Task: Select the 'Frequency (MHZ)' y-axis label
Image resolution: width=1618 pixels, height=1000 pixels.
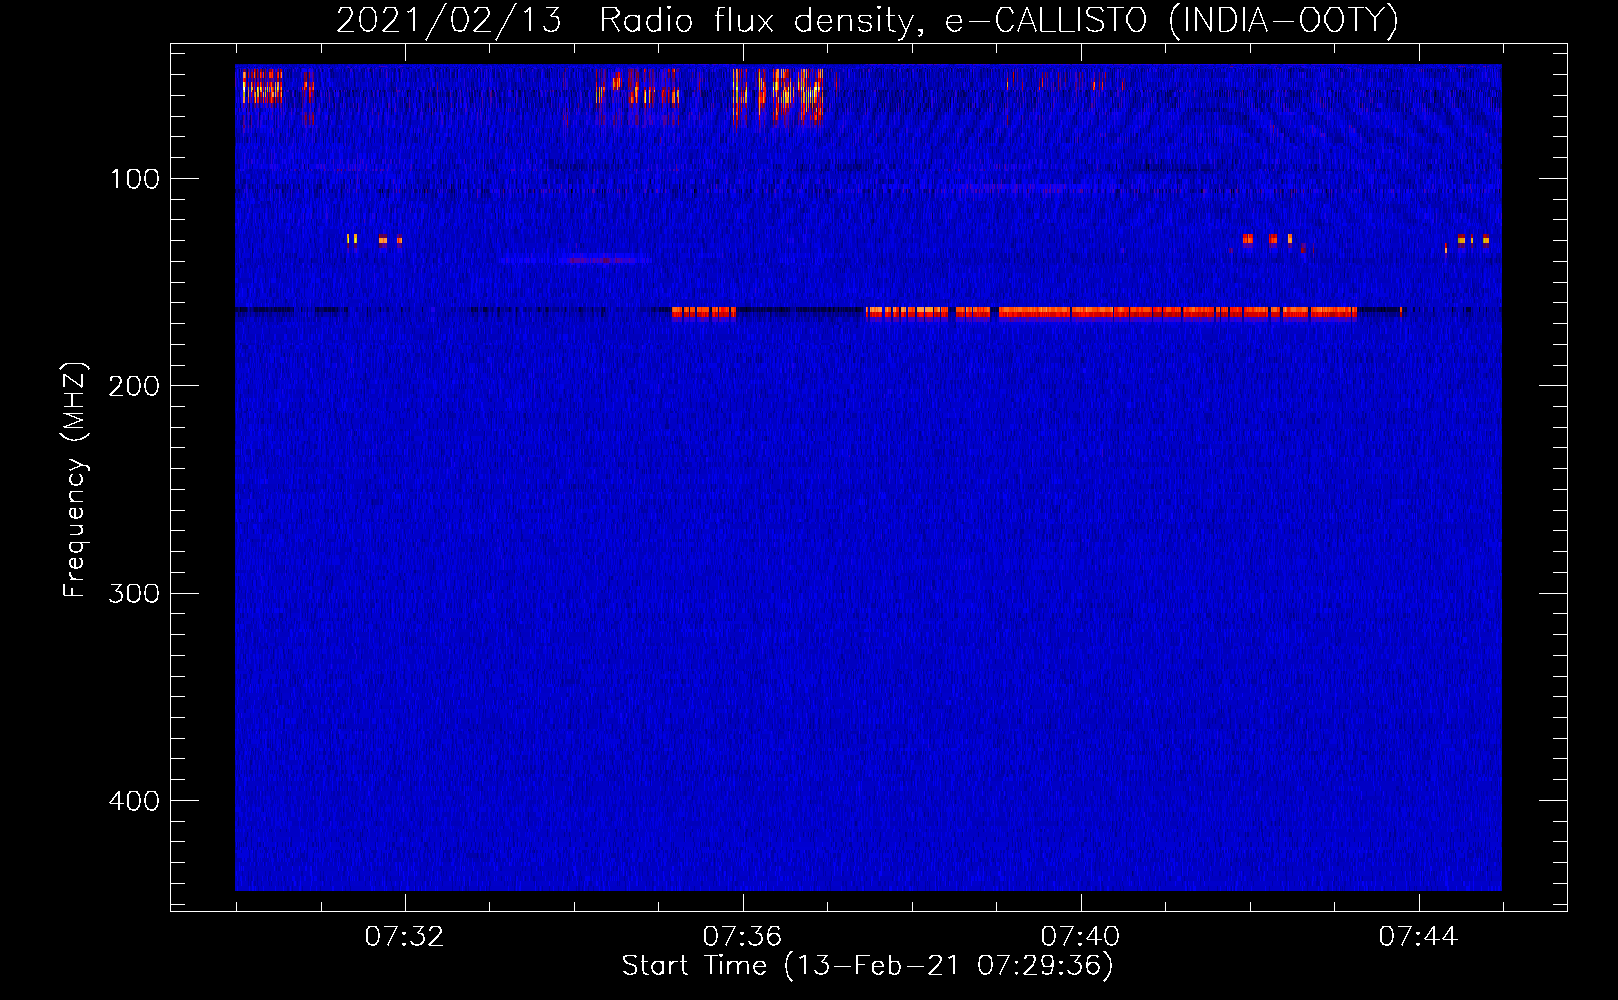Action: point(75,479)
